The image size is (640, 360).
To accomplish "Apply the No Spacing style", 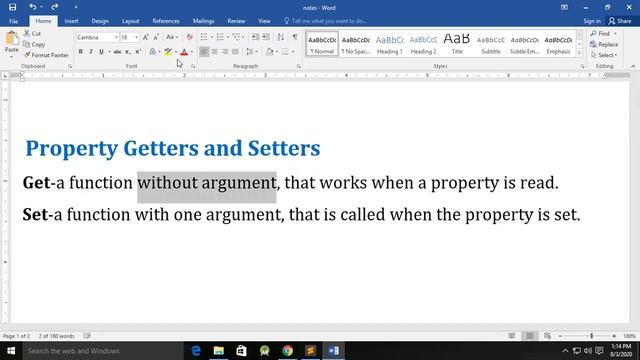I will point(356,44).
